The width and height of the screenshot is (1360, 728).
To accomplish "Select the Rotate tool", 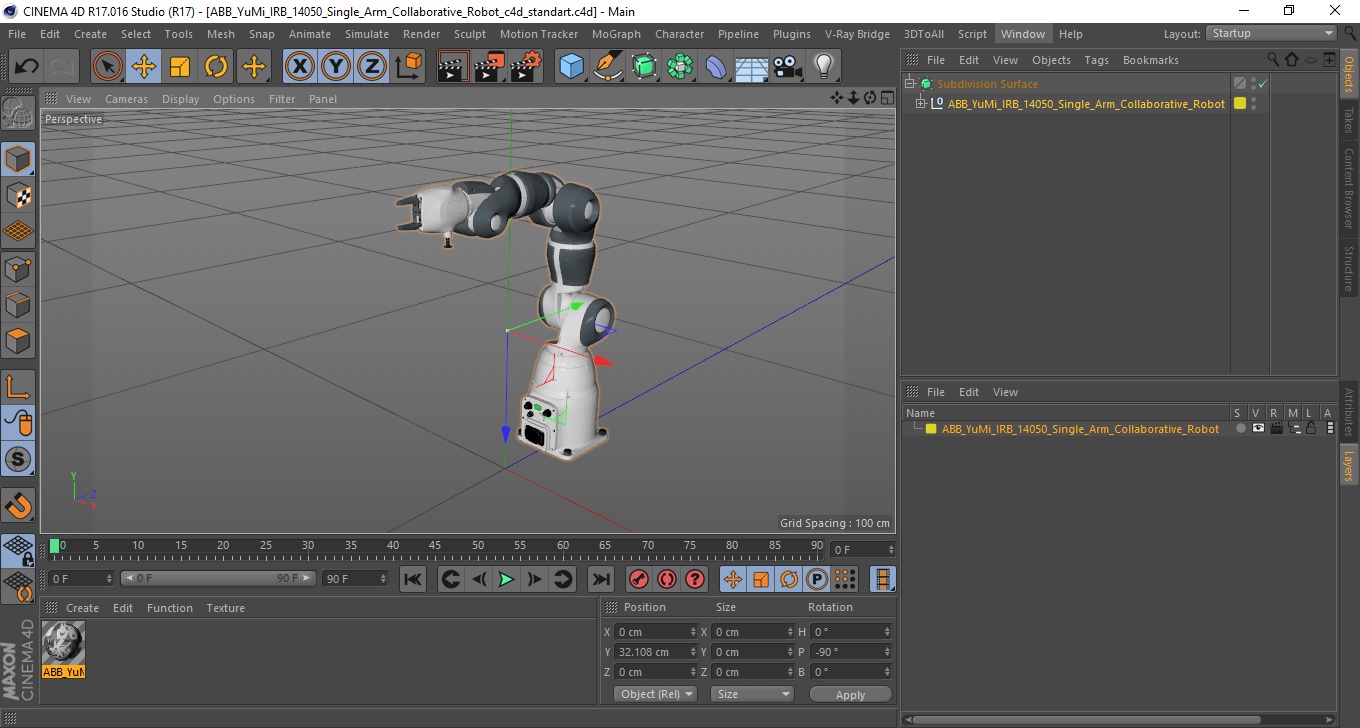I will (x=216, y=67).
